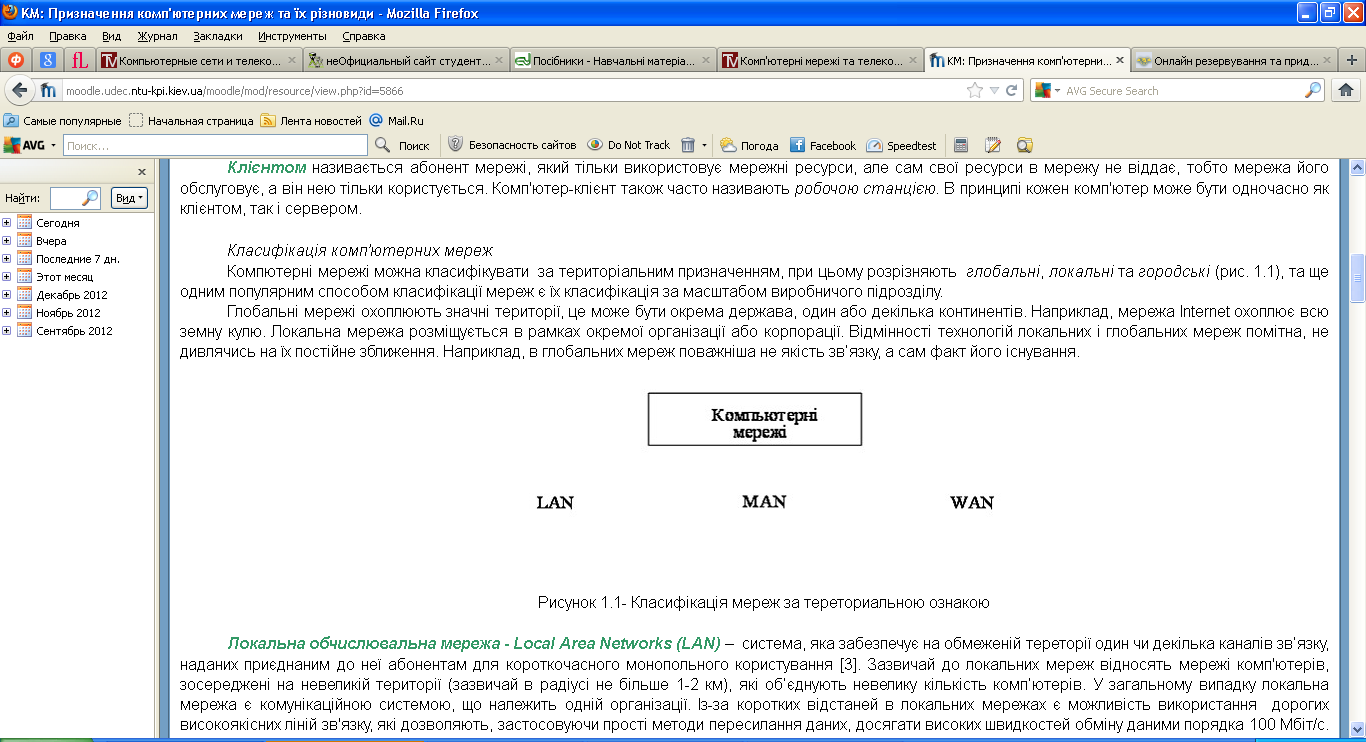This screenshot has height=742, width=1366.
Task: Click magnifier in history Найти field
Action: tap(90, 197)
